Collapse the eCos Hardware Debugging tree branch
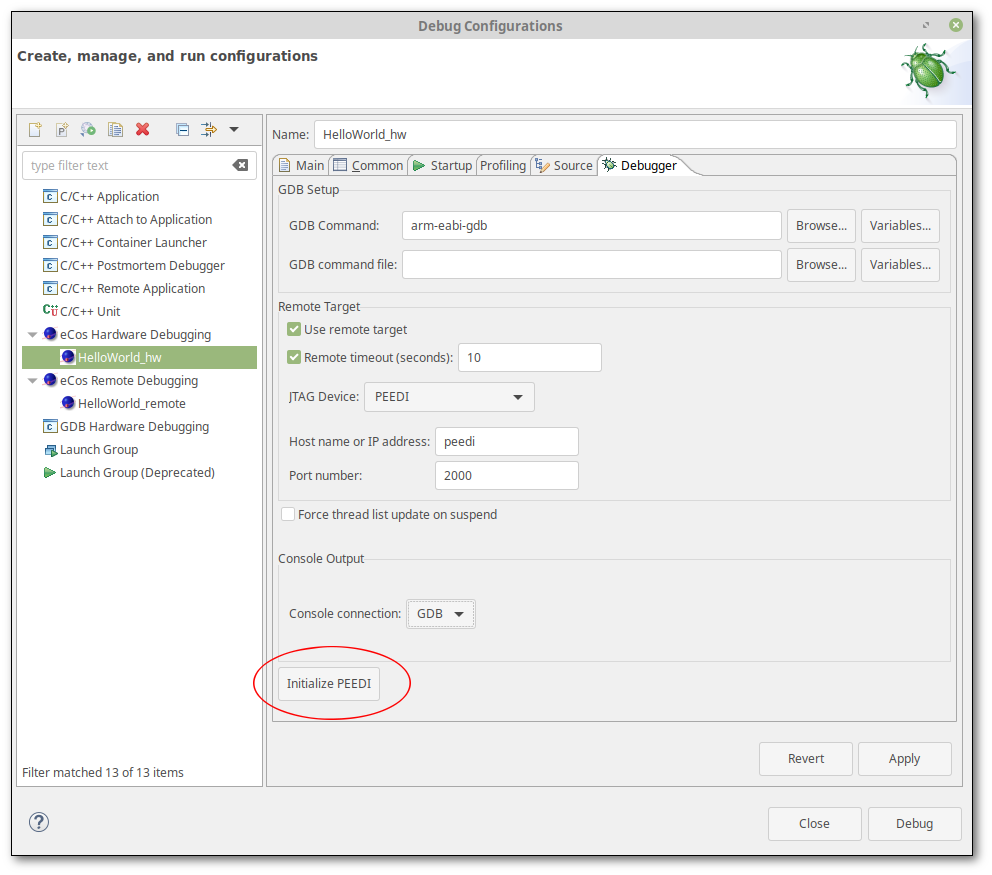 click(x=33, y=334)
